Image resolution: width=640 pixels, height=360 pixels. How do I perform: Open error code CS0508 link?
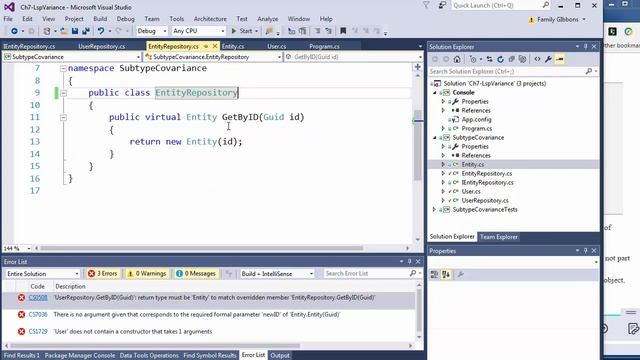(x=38, y=298)
